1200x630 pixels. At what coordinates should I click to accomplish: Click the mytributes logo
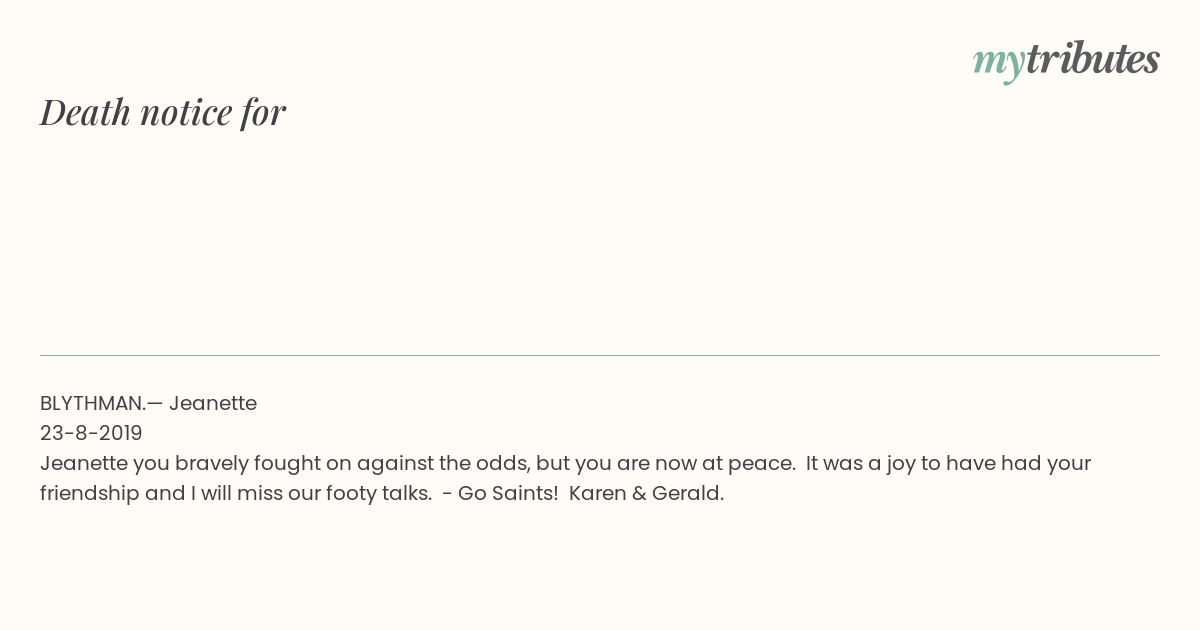1066,60
